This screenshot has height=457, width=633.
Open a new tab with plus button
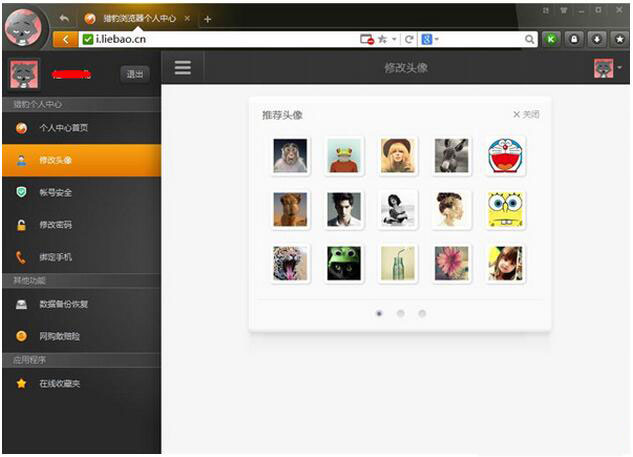pyautogui.click(x=208, y=19)
